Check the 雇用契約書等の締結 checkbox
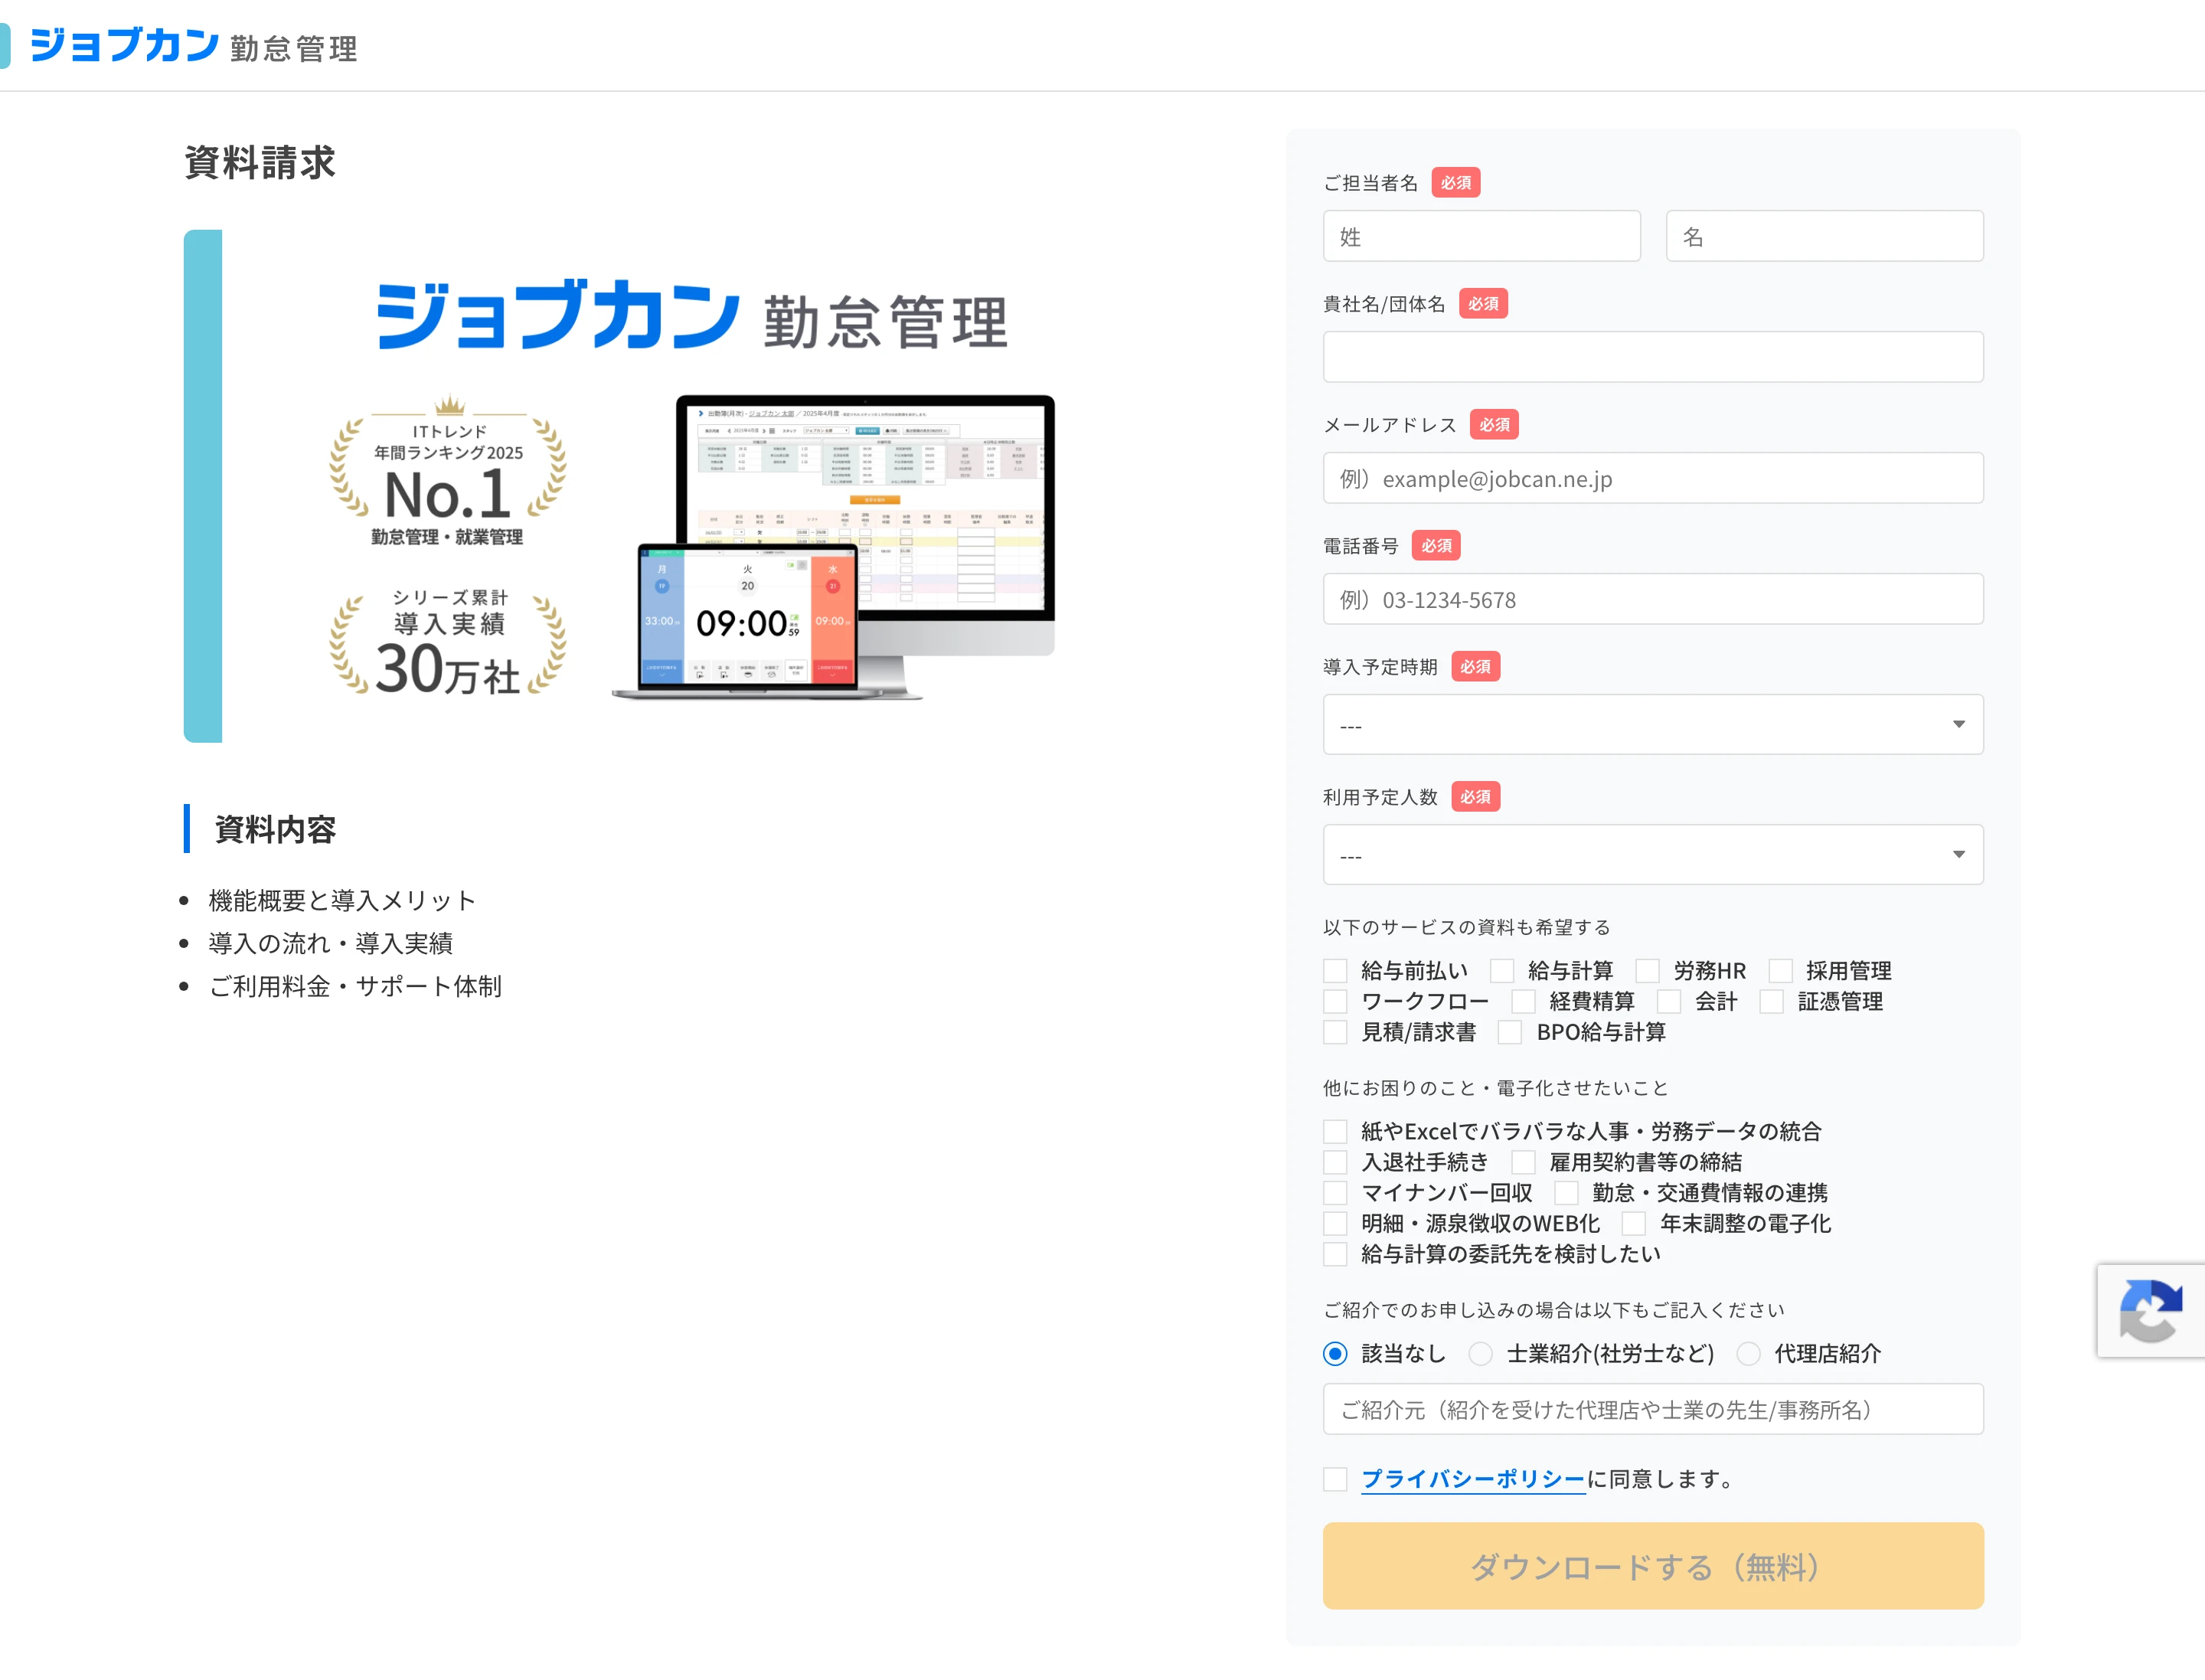 pyautogui.click(x=1523, y=1162)
